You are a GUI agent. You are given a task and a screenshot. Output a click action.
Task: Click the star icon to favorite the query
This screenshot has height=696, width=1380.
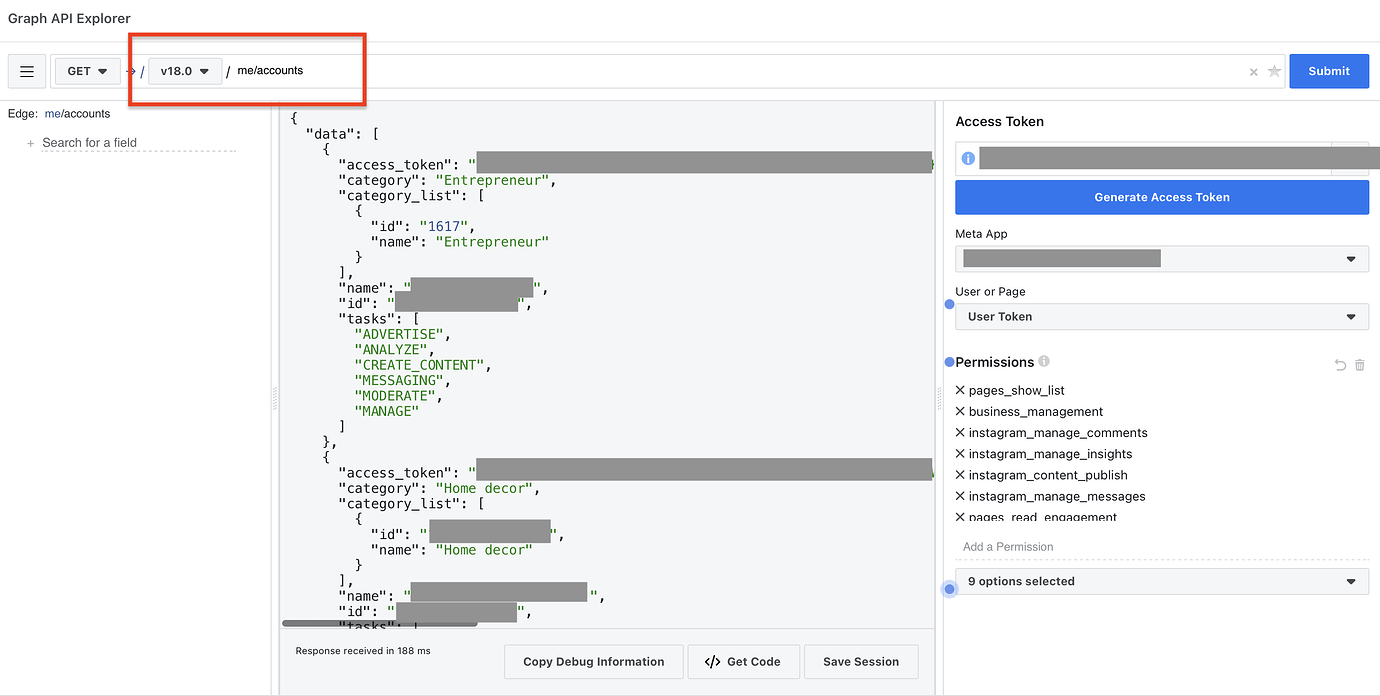[x=1274, y=71]
